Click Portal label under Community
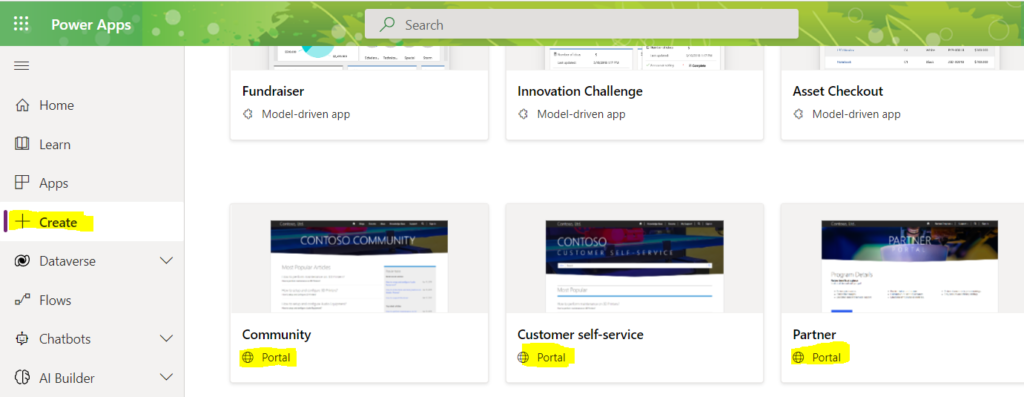This screenshot has height=397, width=1024. pyautogui.click(x=276, y=357)
